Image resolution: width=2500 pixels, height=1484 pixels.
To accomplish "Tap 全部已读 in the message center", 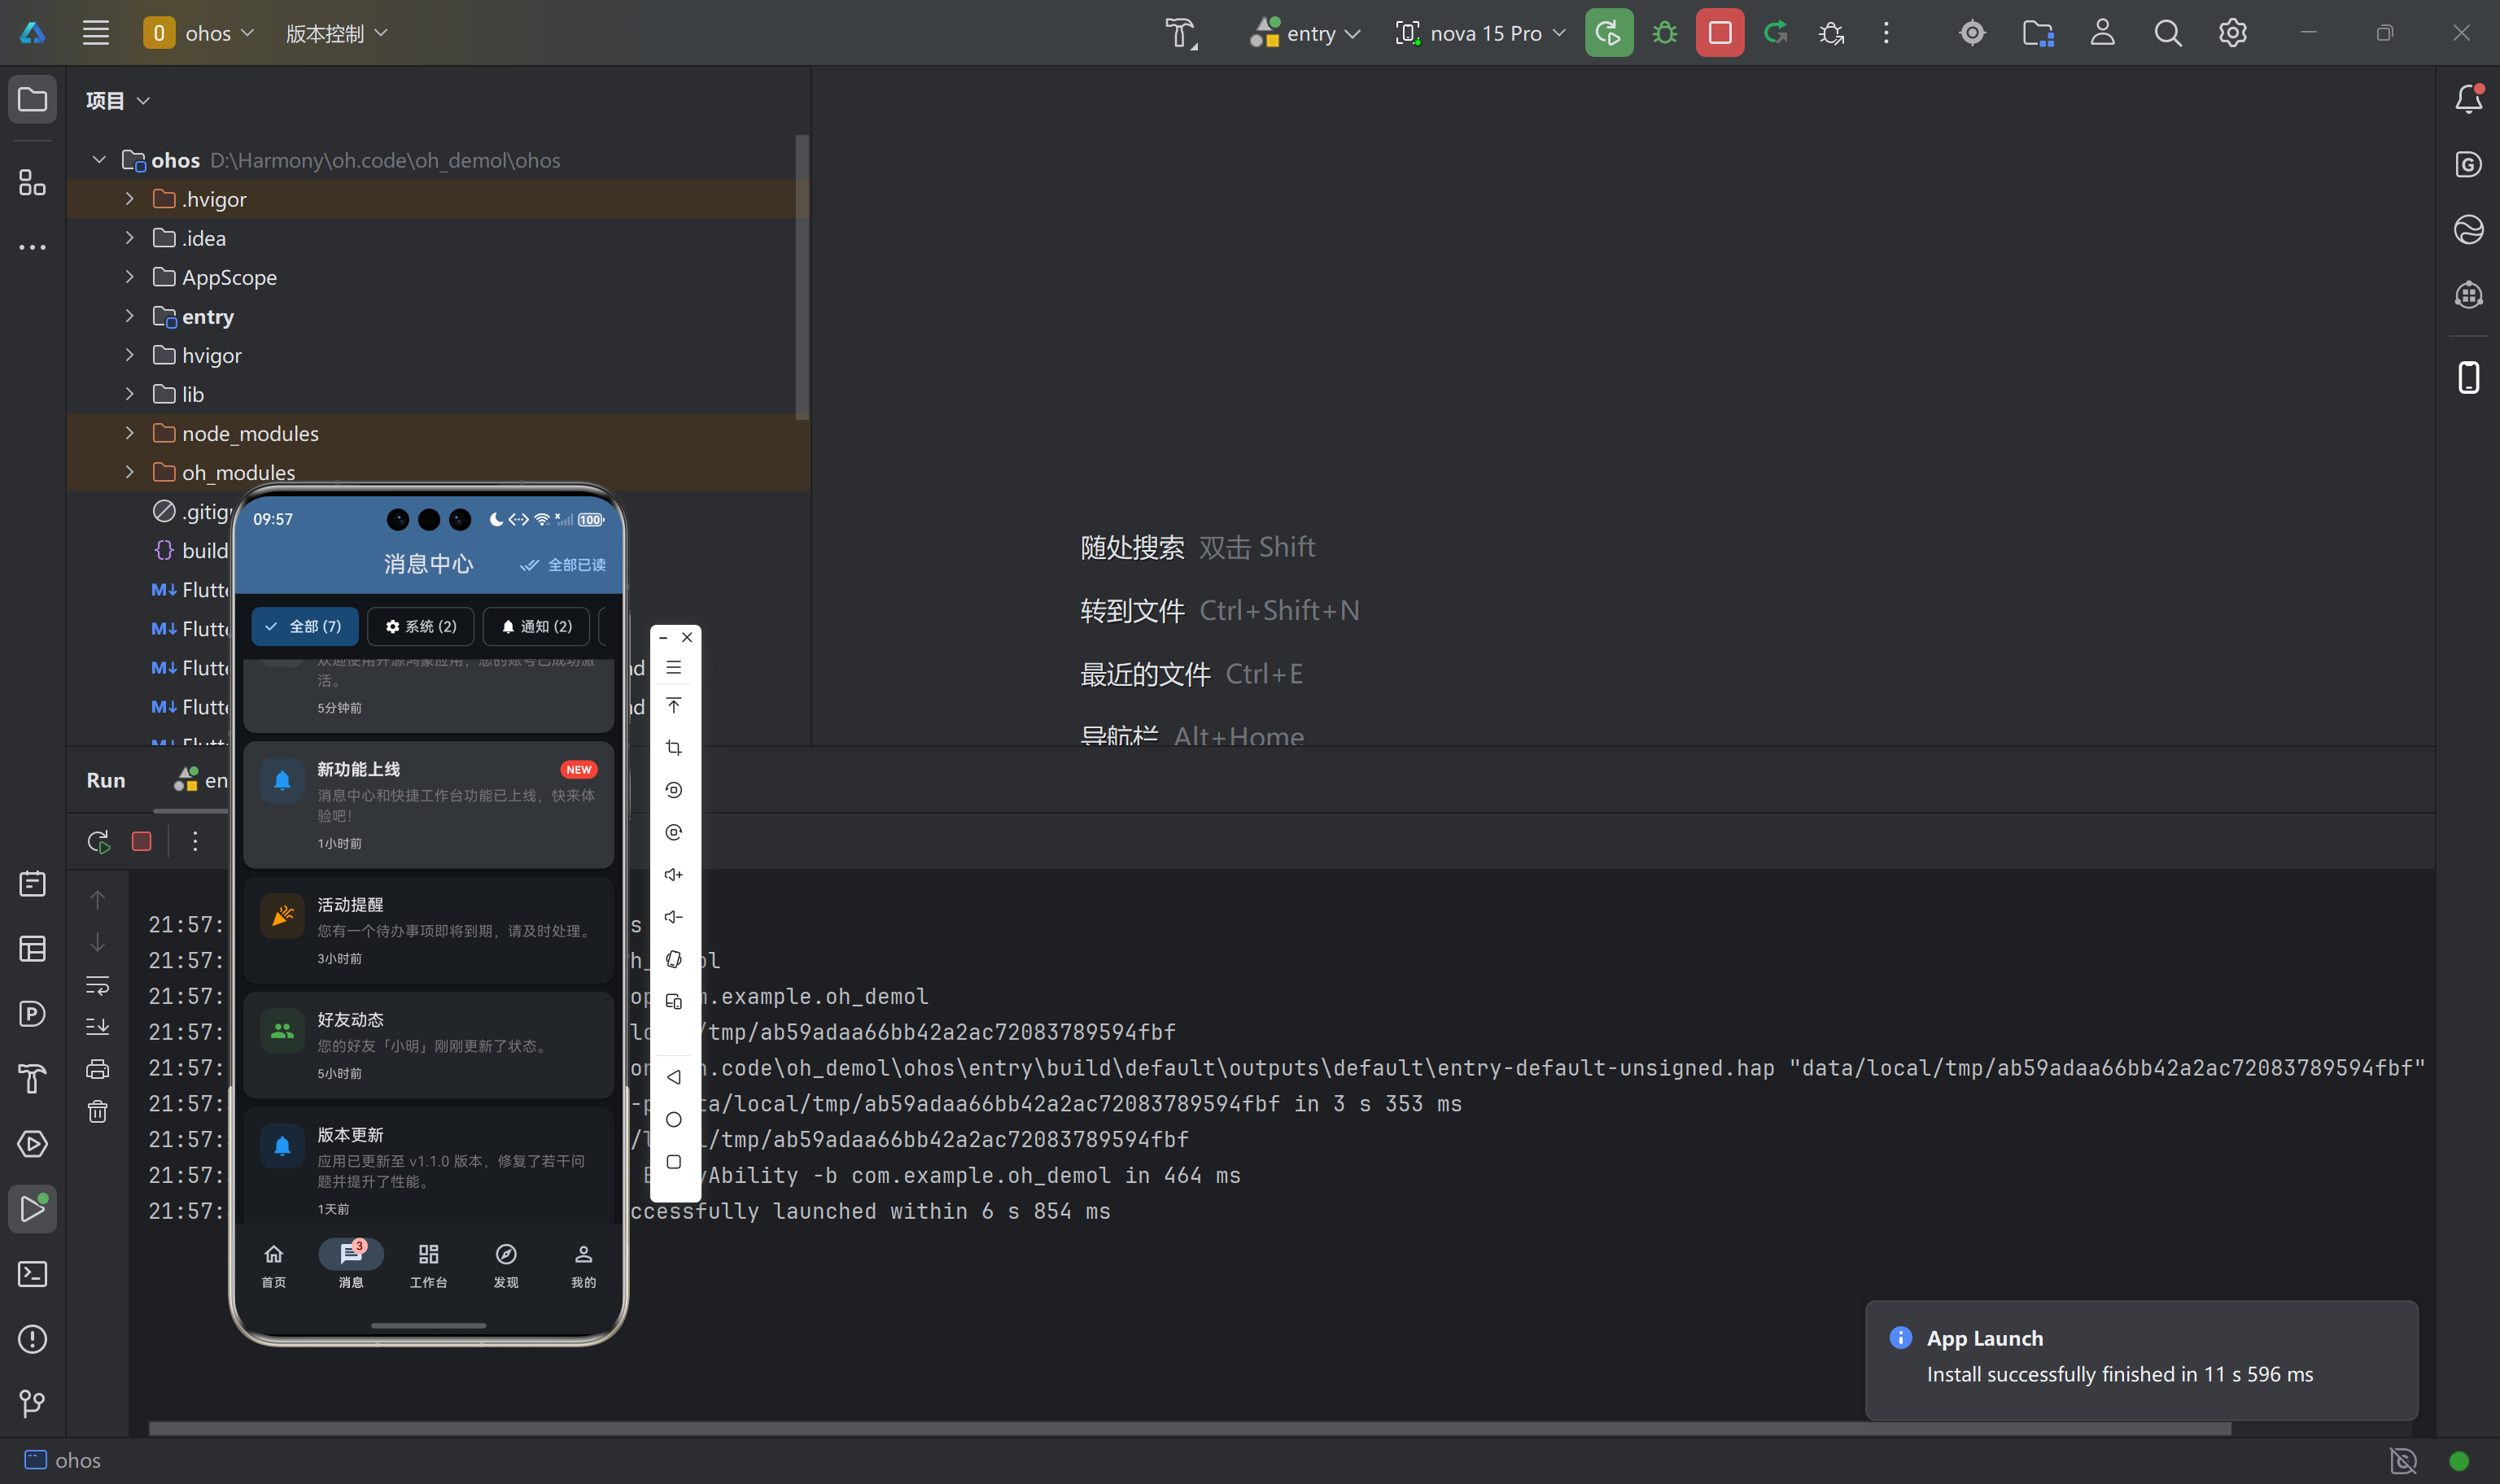I will click(x=564, y=564).
